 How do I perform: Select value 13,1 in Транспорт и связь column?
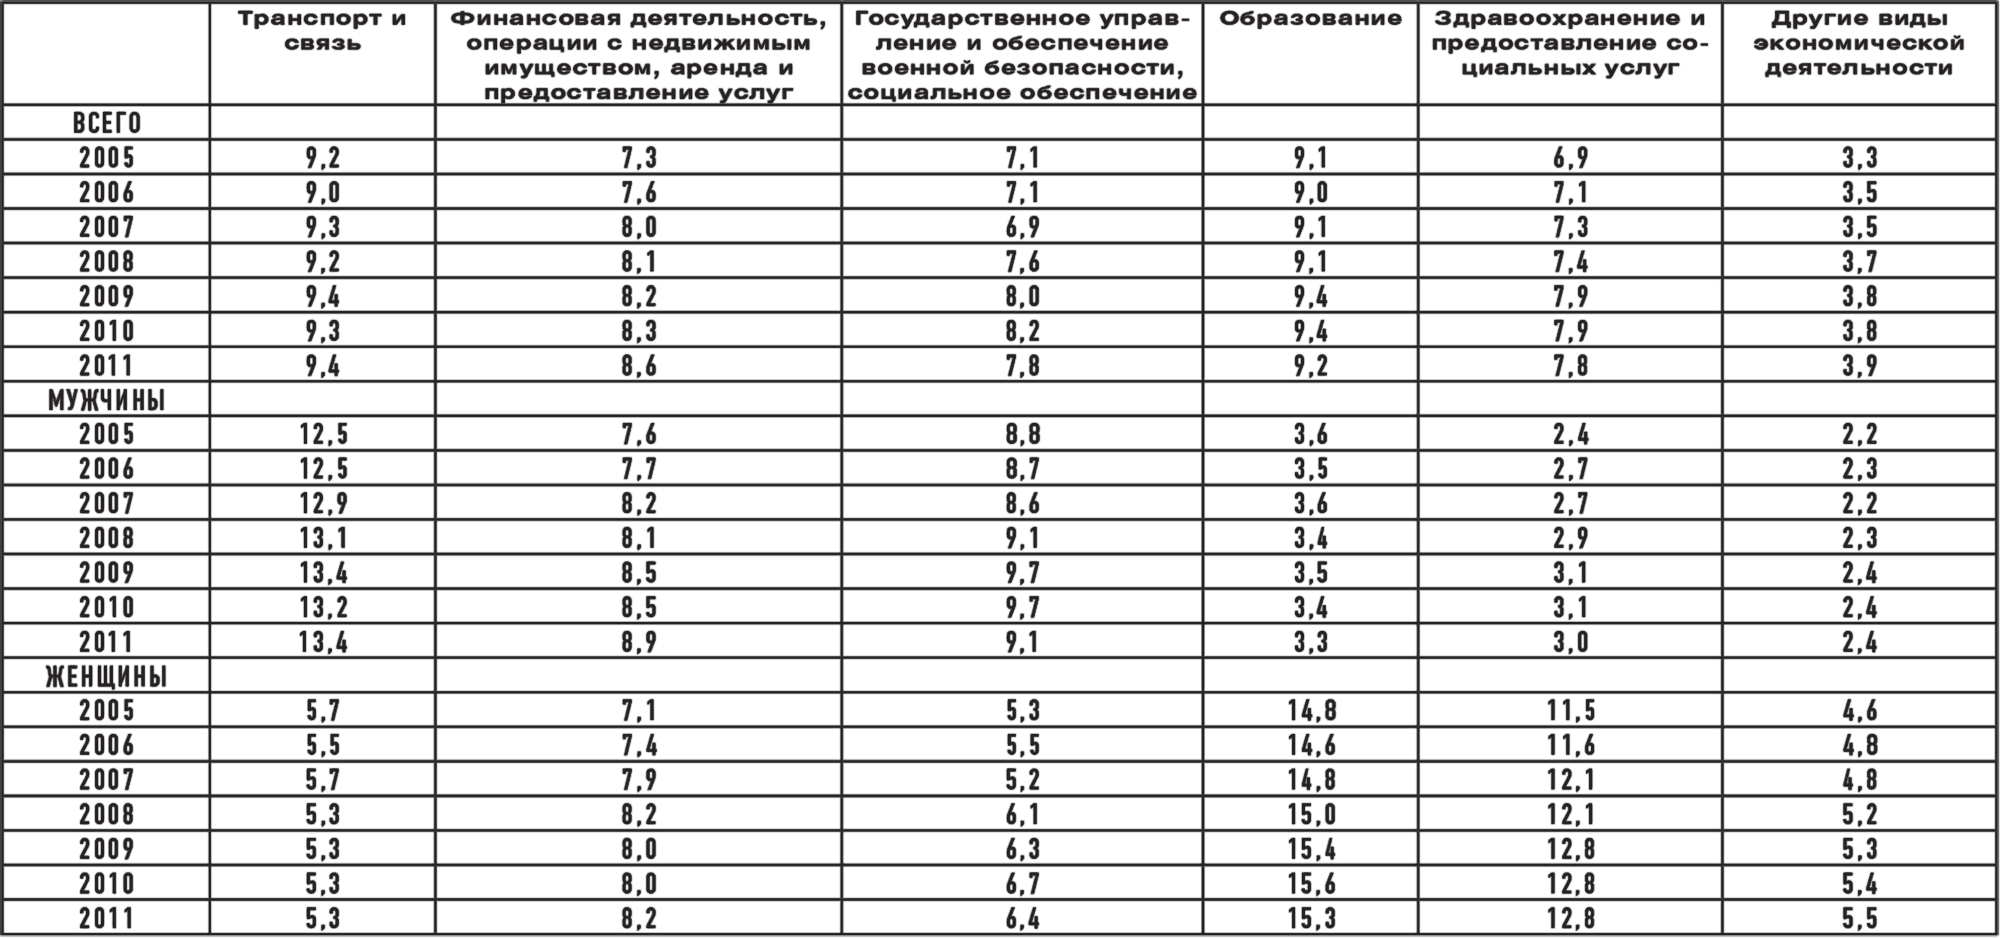pyautogui.click(x=322, y=538)
